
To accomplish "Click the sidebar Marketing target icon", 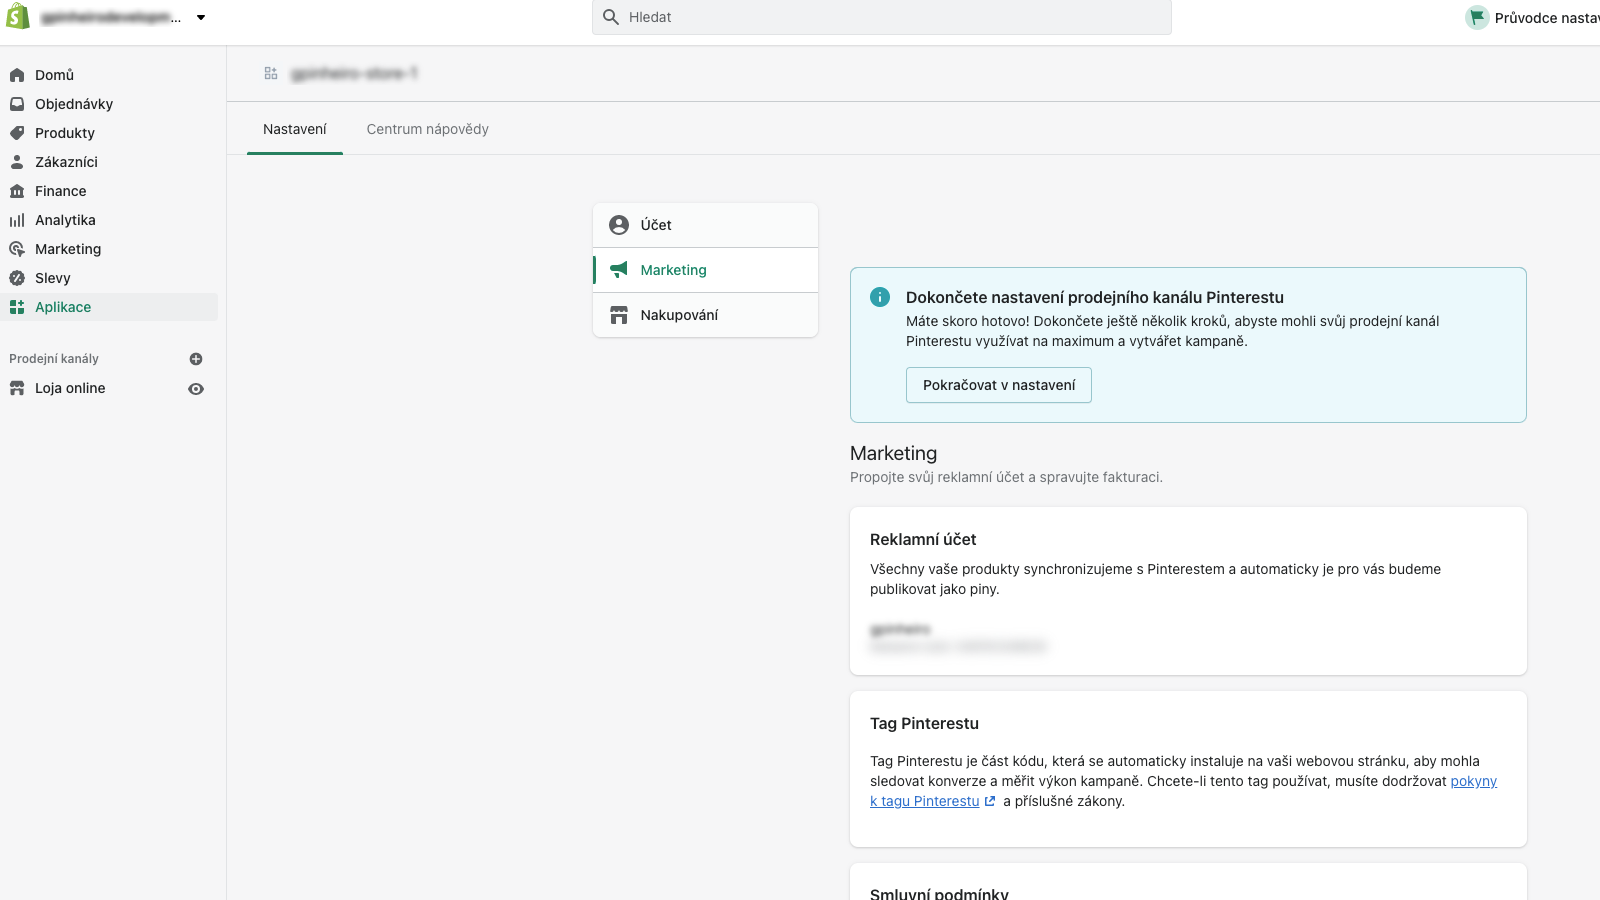I will (x=17, y=249).
